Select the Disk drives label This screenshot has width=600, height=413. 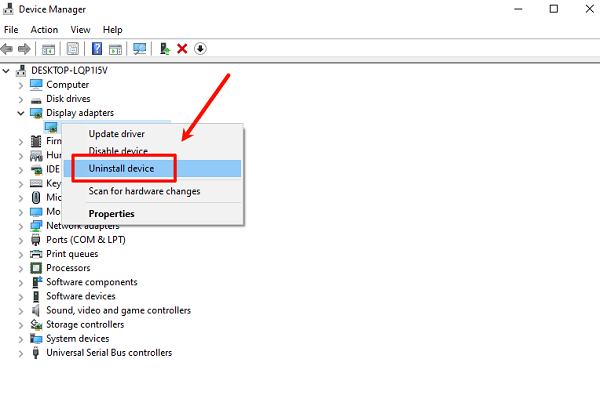(x=68, y=99)
